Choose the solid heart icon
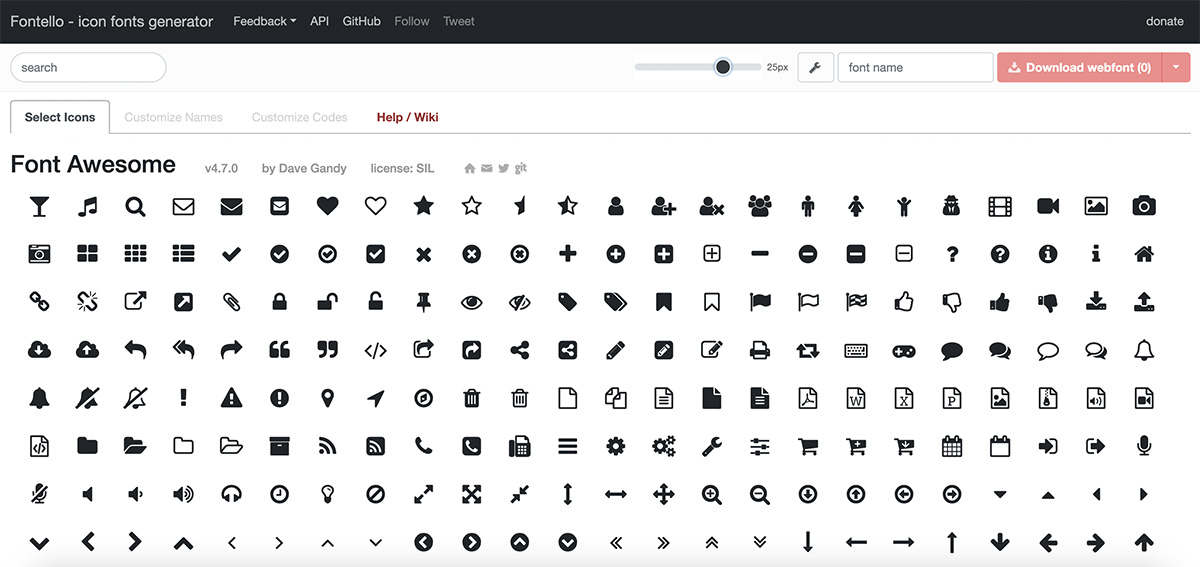Viewport: 1200px width, 567px height. pyautogui.click(x=327, y=206)
